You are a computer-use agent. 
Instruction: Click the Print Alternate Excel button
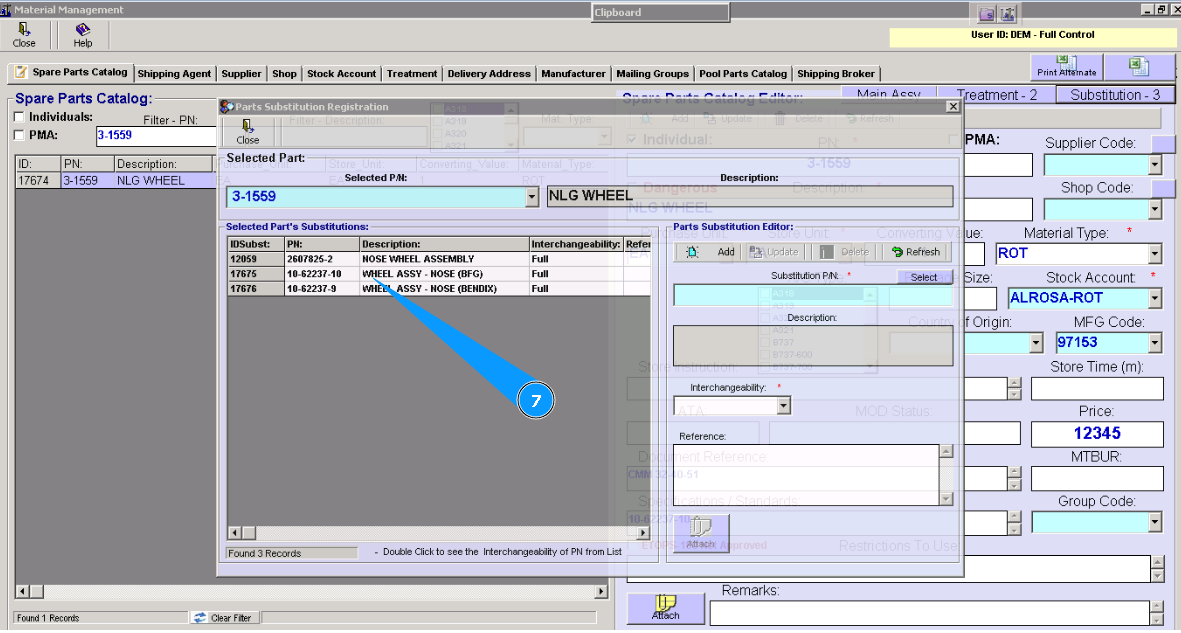click(x=1066, y=67)
